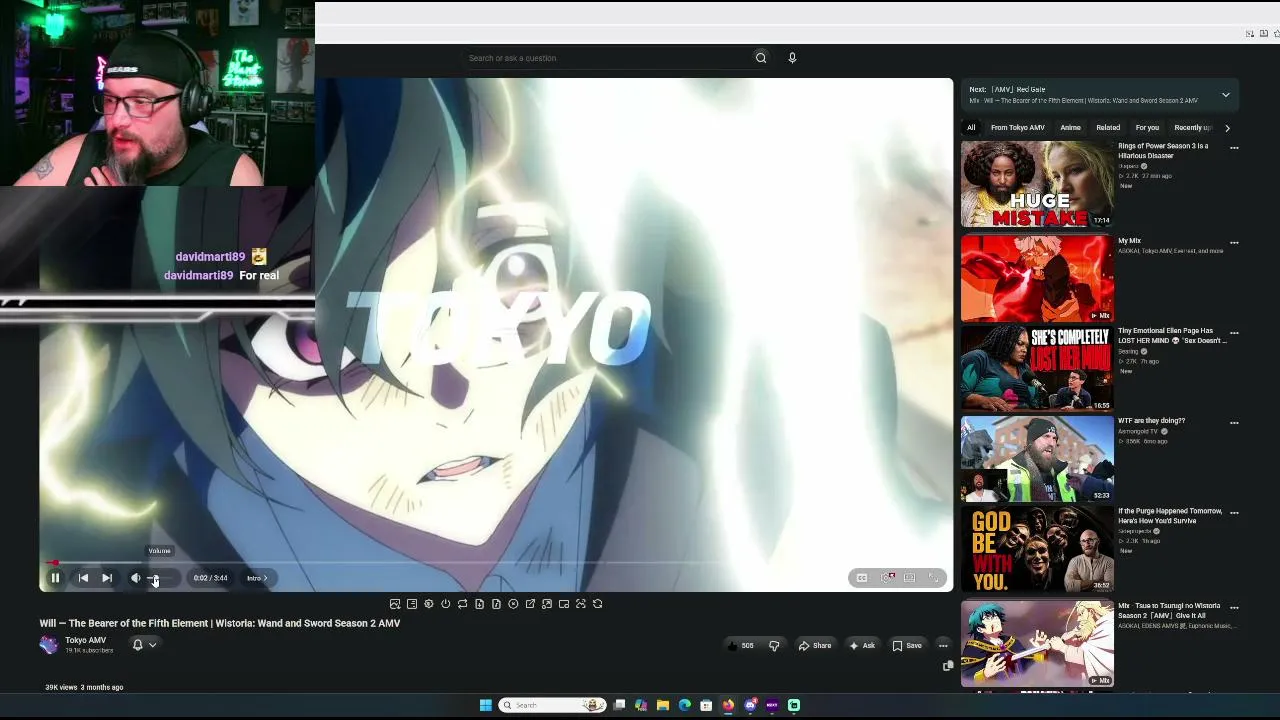Open options for 'Rings of Power' video
The width and height of the screenshot is (1280, 720).
[x=1234, y=148]
